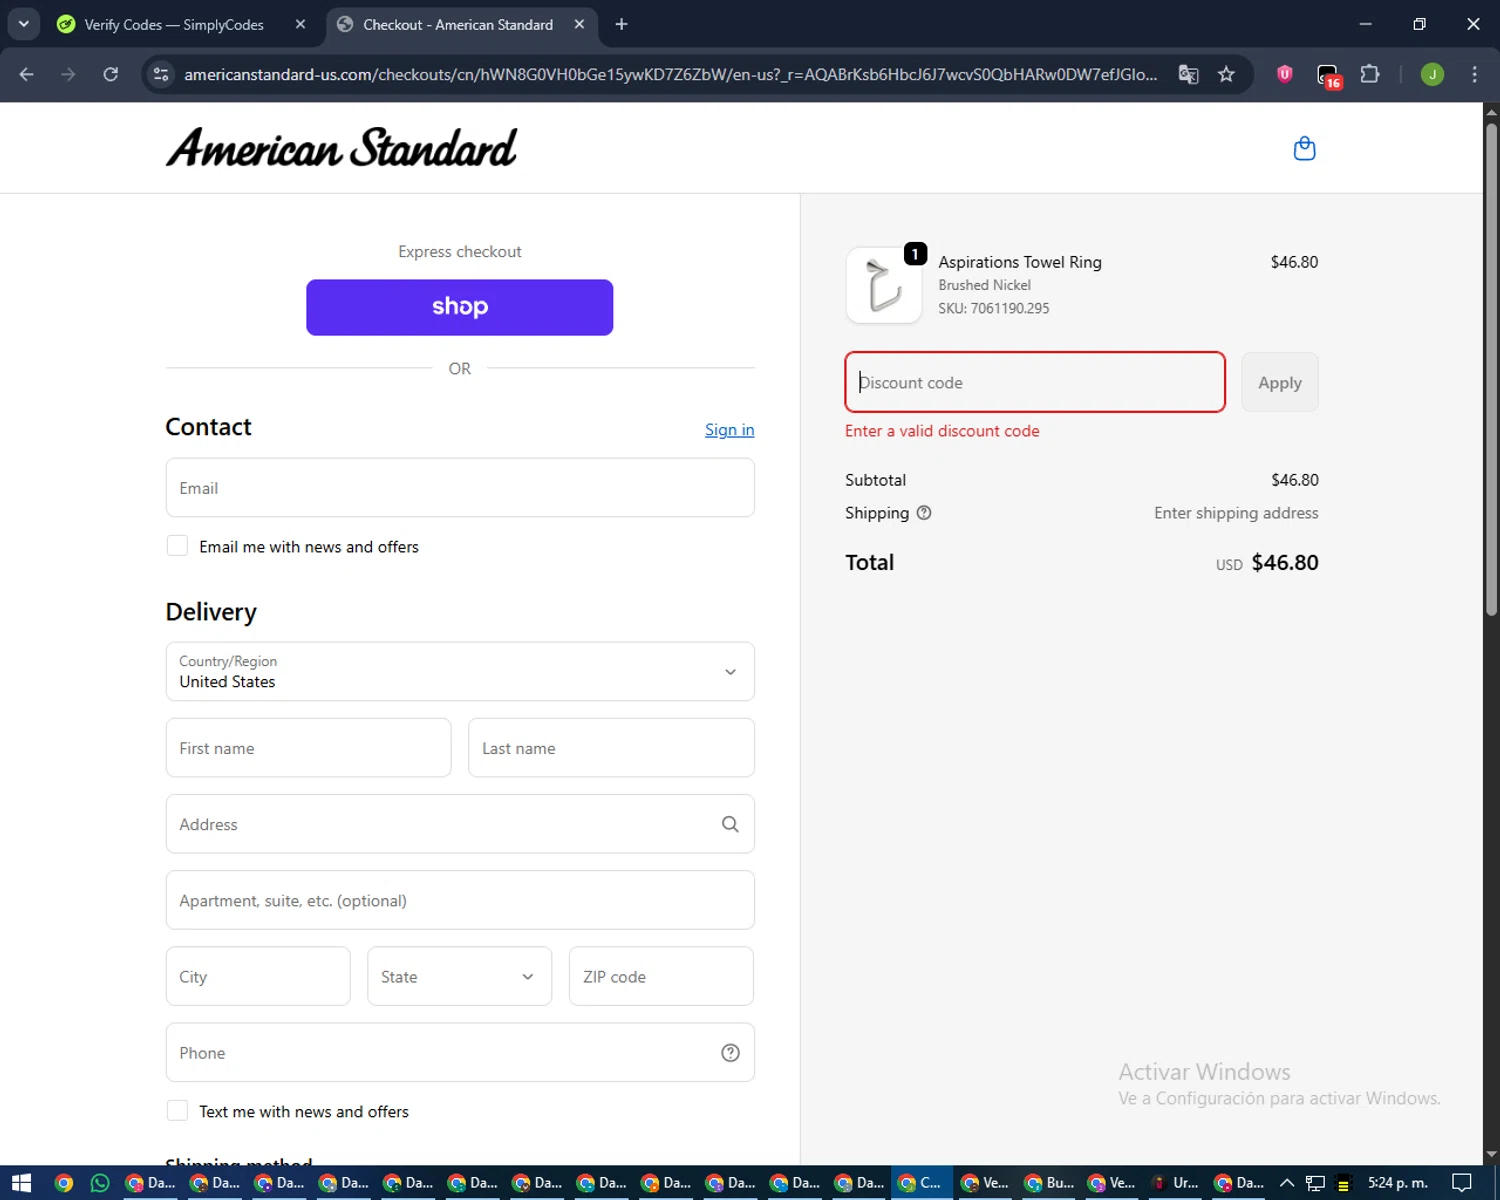Click the Phone input field
This screenshot has width=1500, height=1200.
460,1052
